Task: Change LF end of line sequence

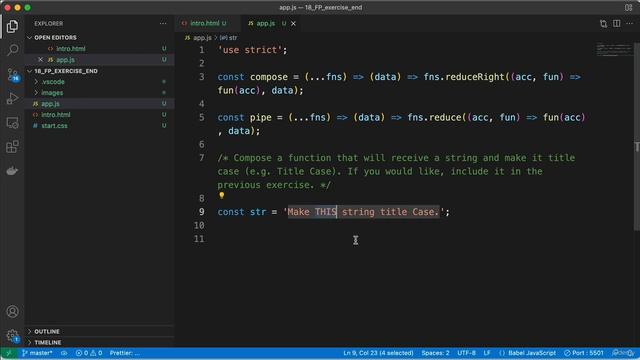Action: [487, 353]
